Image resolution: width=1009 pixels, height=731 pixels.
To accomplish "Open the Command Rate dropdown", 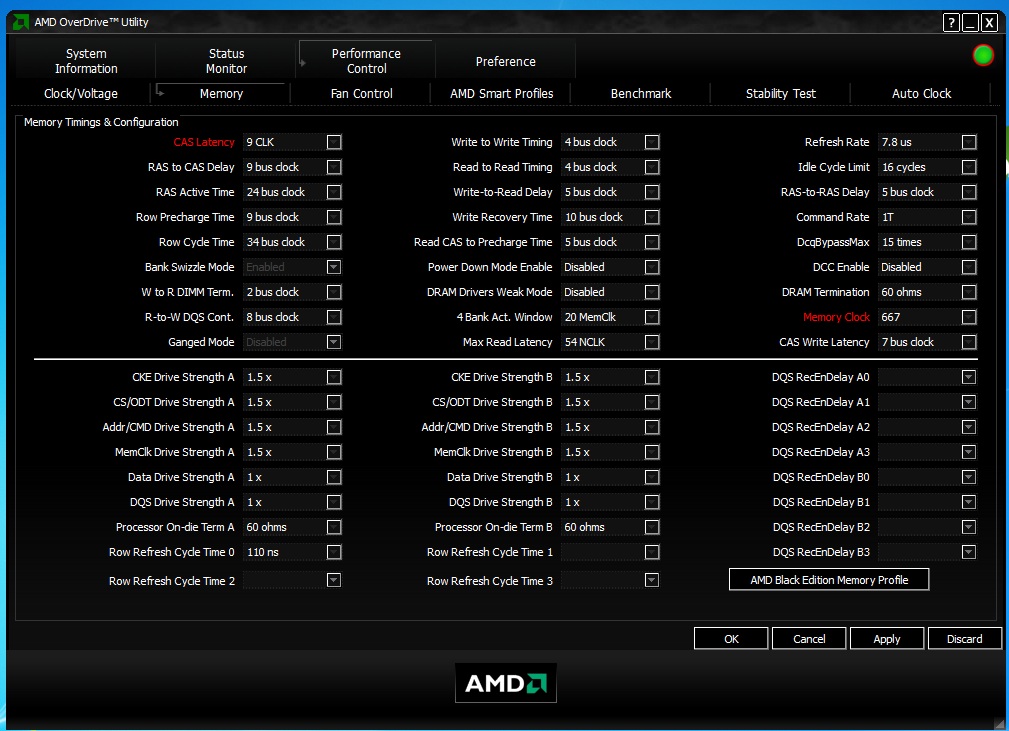I will [x=969, y=217].
